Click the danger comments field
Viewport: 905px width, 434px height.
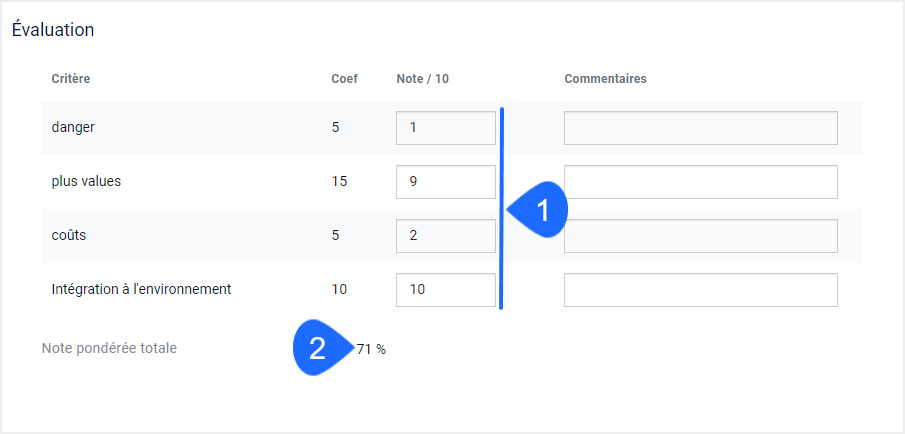tap(701, 128)
